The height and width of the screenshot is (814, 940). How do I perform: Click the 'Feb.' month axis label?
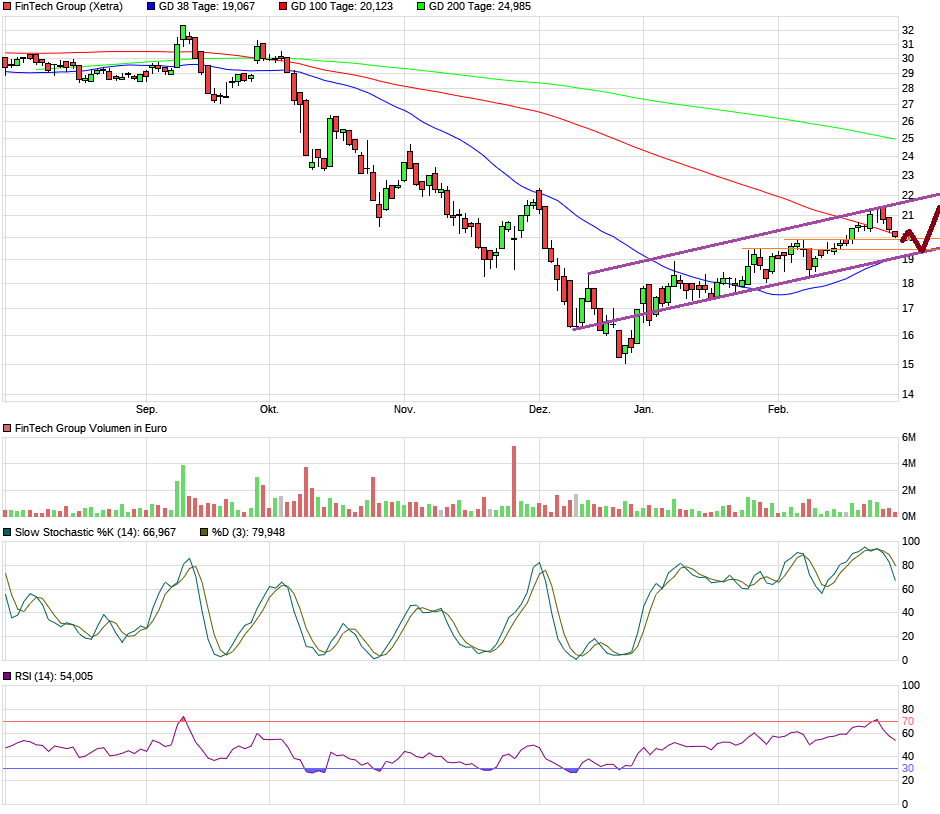778,409
